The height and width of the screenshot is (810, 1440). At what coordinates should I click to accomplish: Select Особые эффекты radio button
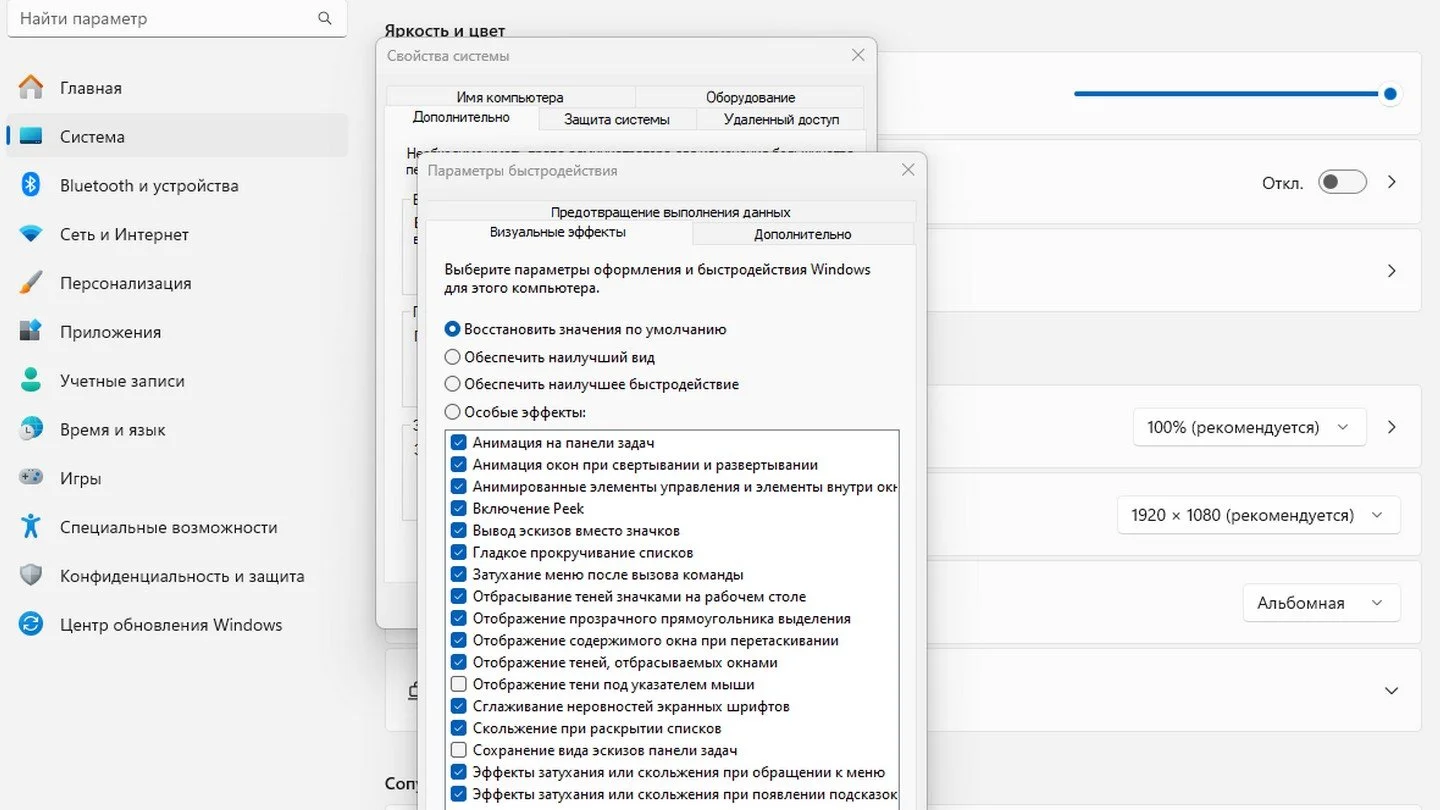(x=452, y=412)
